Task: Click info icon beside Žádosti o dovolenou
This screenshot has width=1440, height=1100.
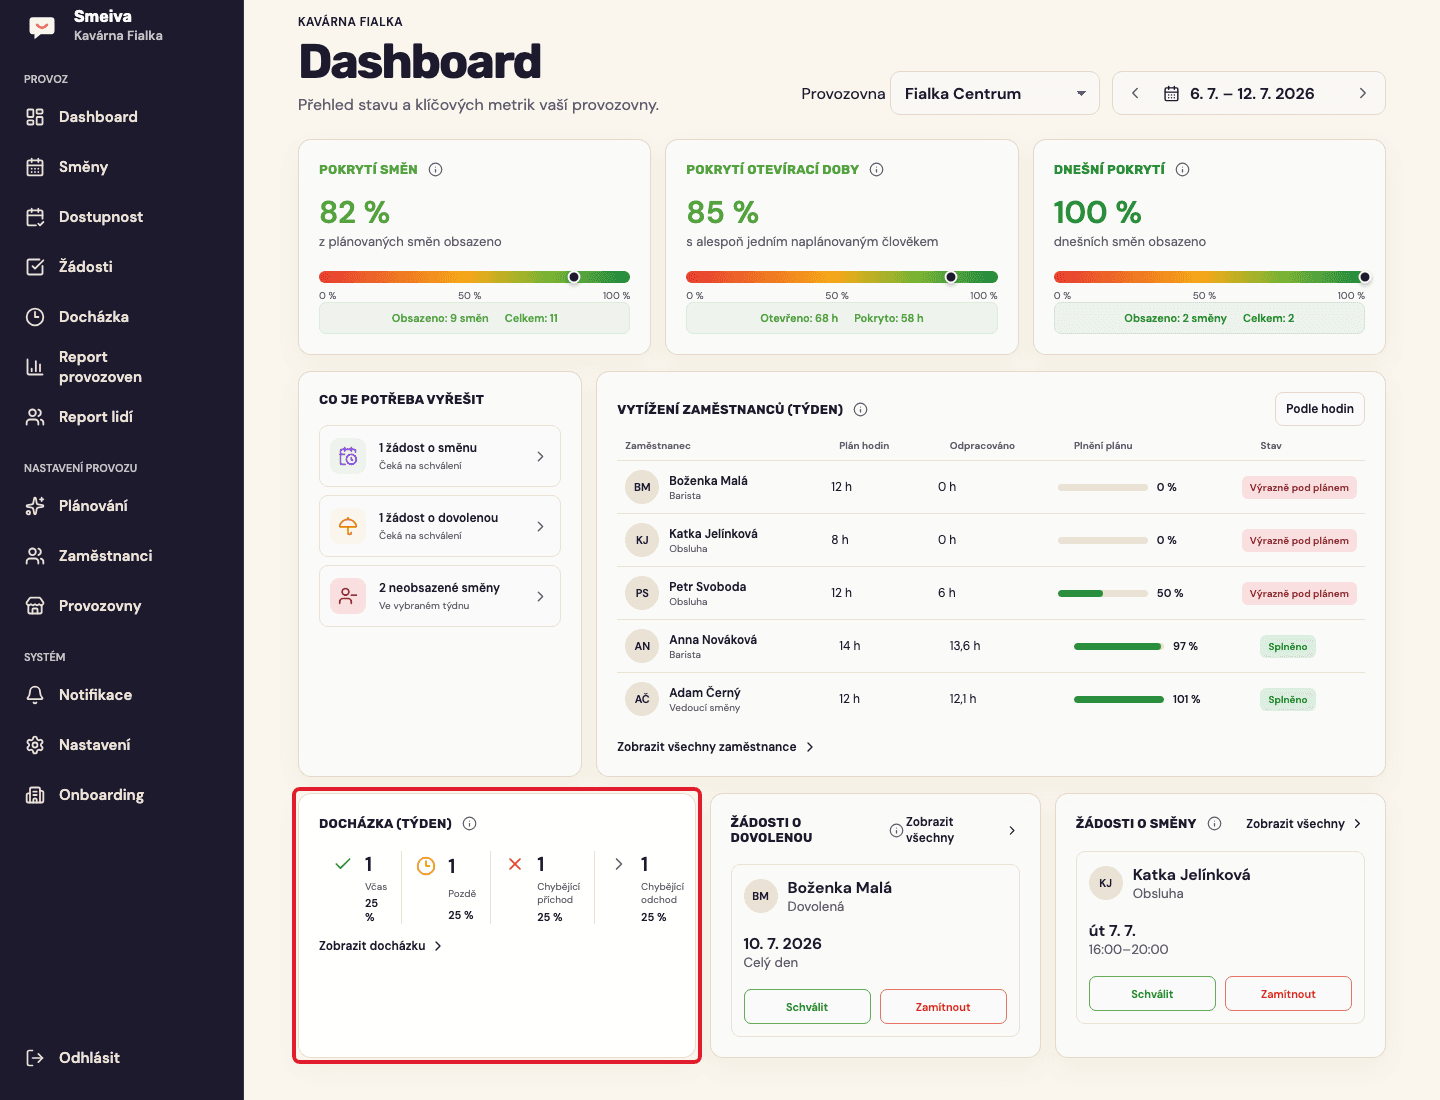Action: pos(896,830)
